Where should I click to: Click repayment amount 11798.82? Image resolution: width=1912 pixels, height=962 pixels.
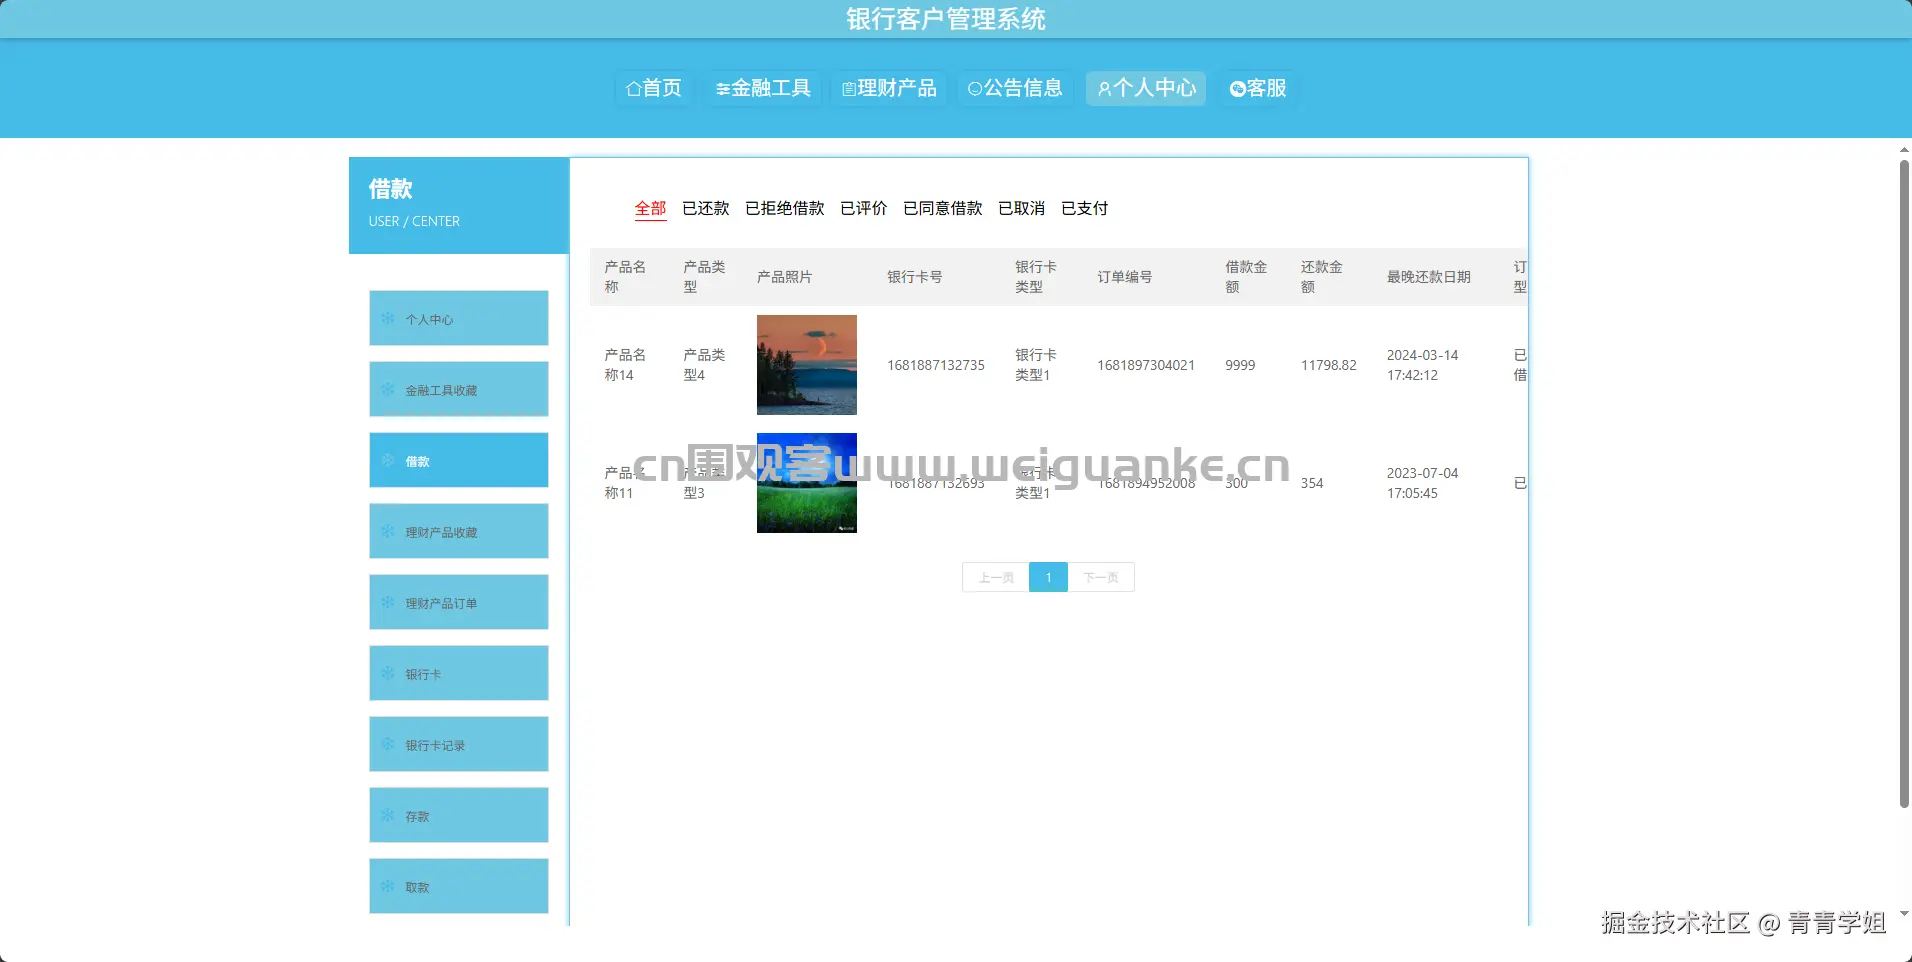tap(1329, 365)
